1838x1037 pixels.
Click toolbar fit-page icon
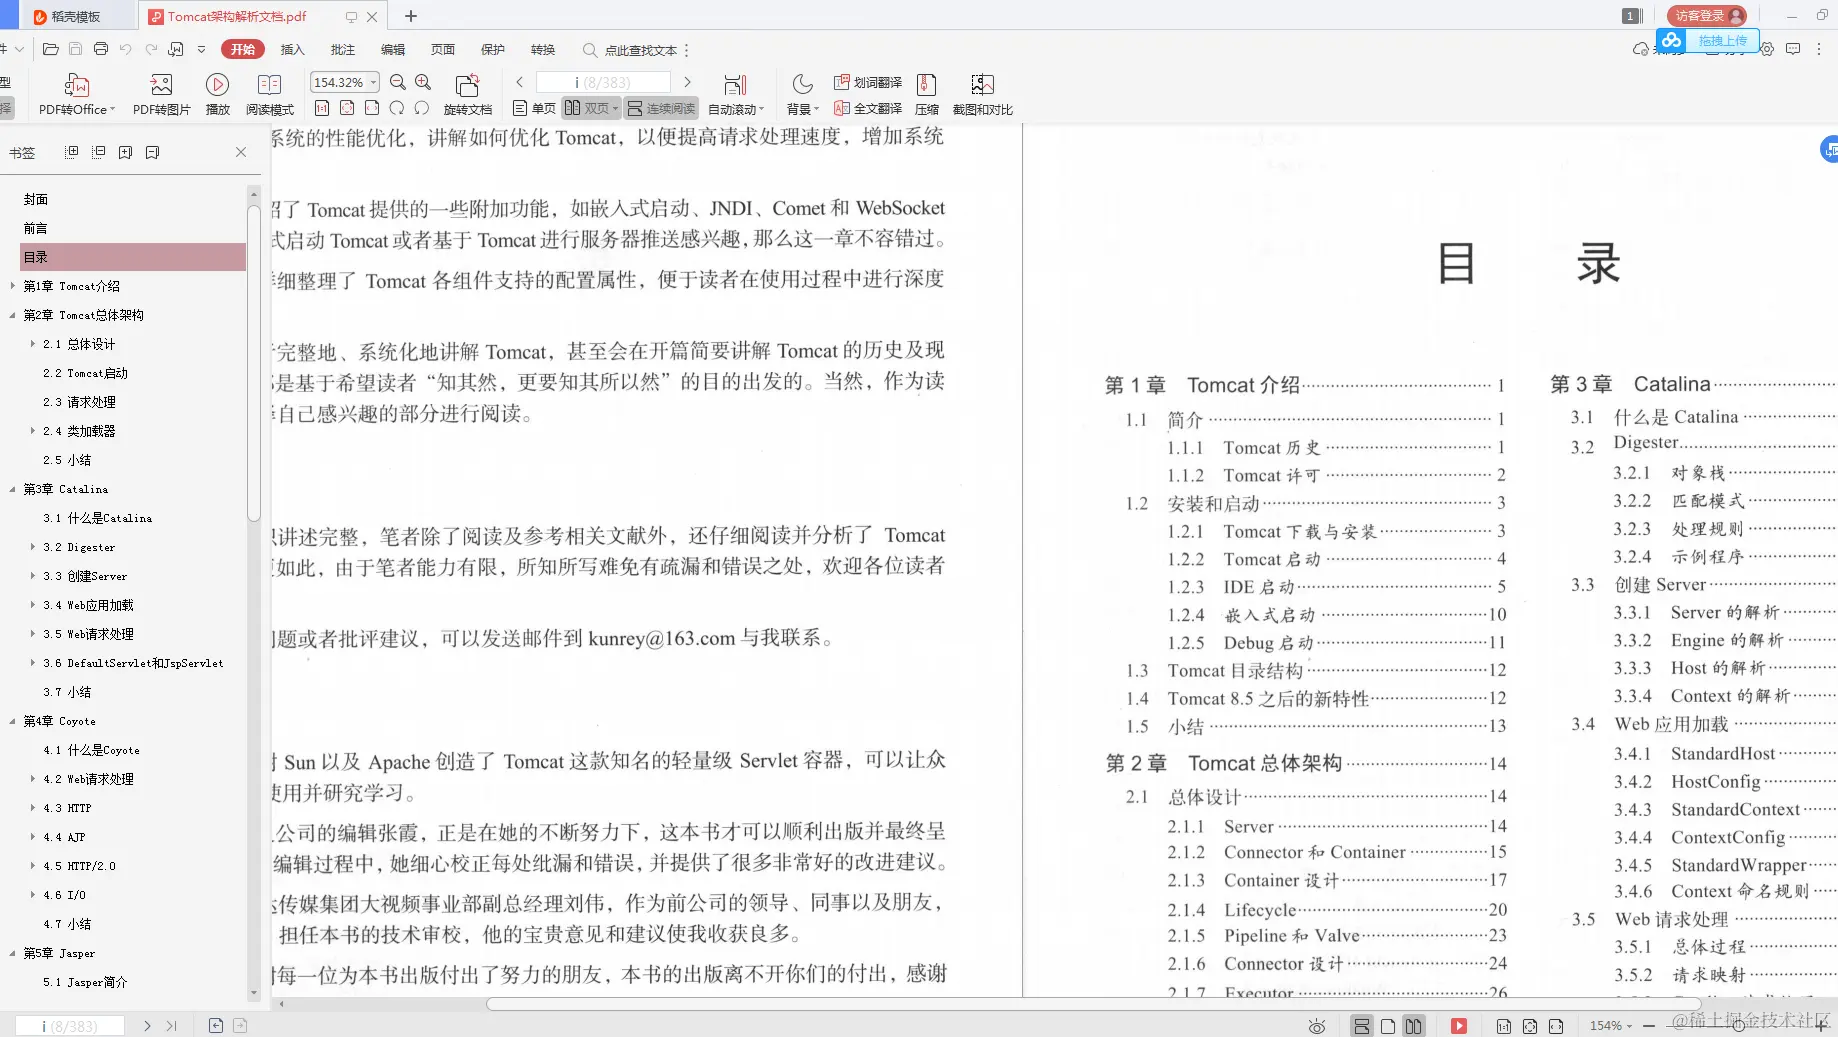tap(347, 108)
